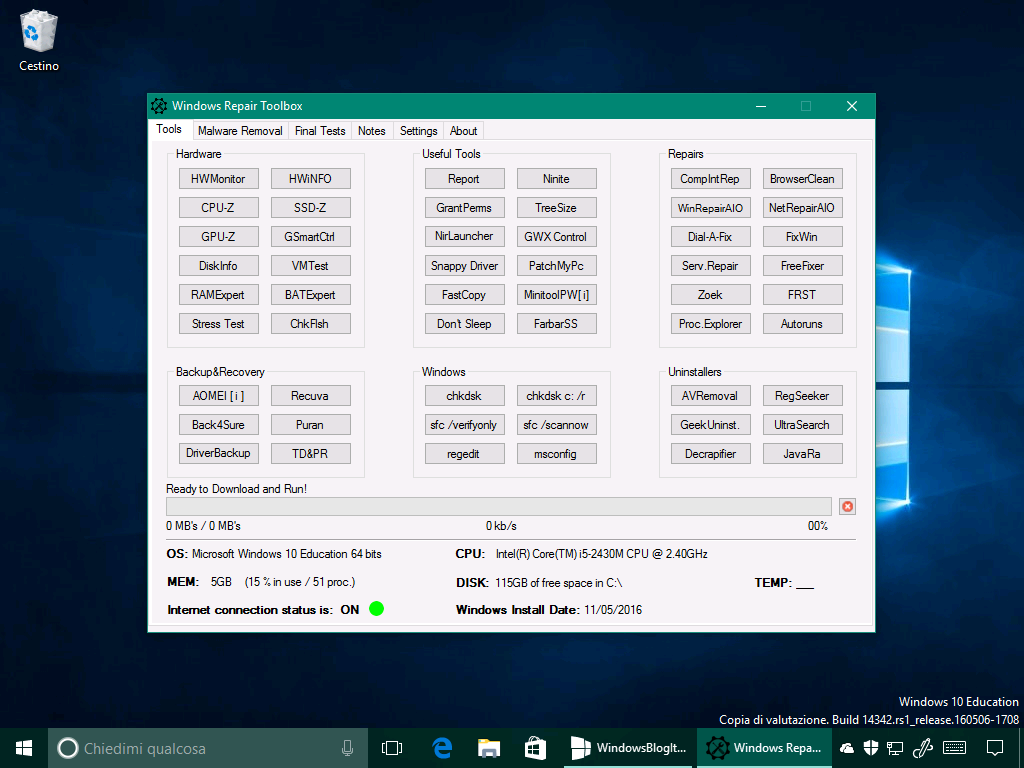Run the HWiNFO tool

tap(310, 179)
